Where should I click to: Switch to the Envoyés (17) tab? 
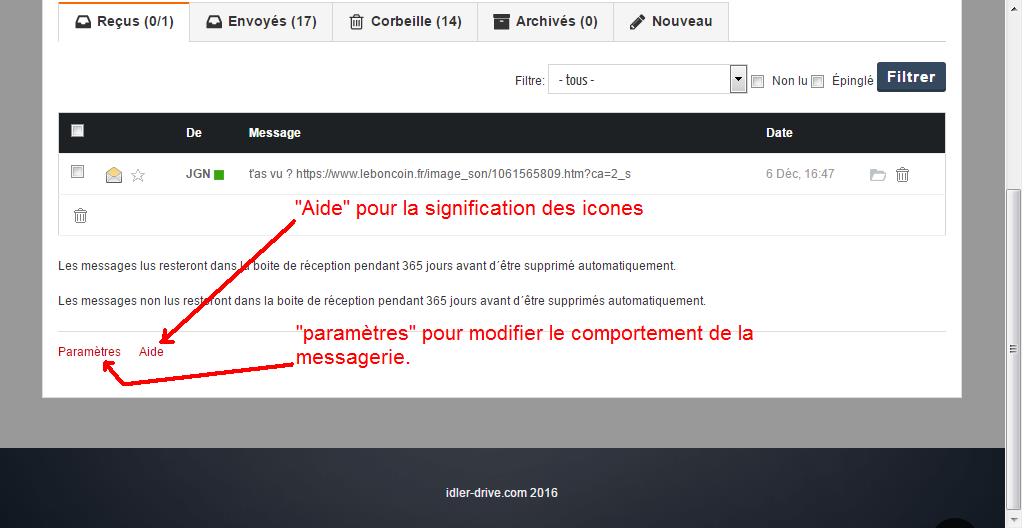pos(261,21)
